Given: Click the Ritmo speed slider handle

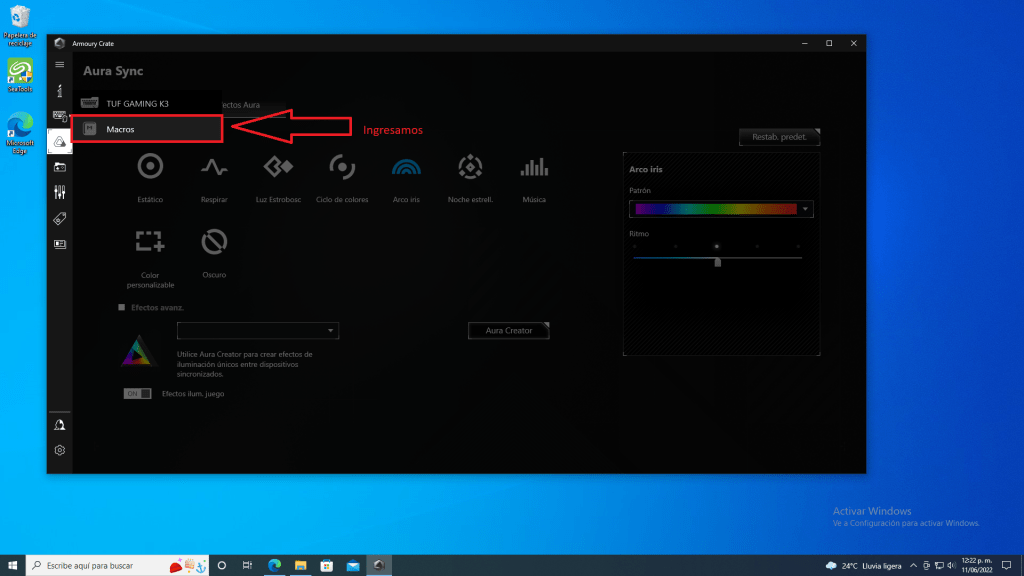Looking at the screenshot, I should click(x=717, y=261).
